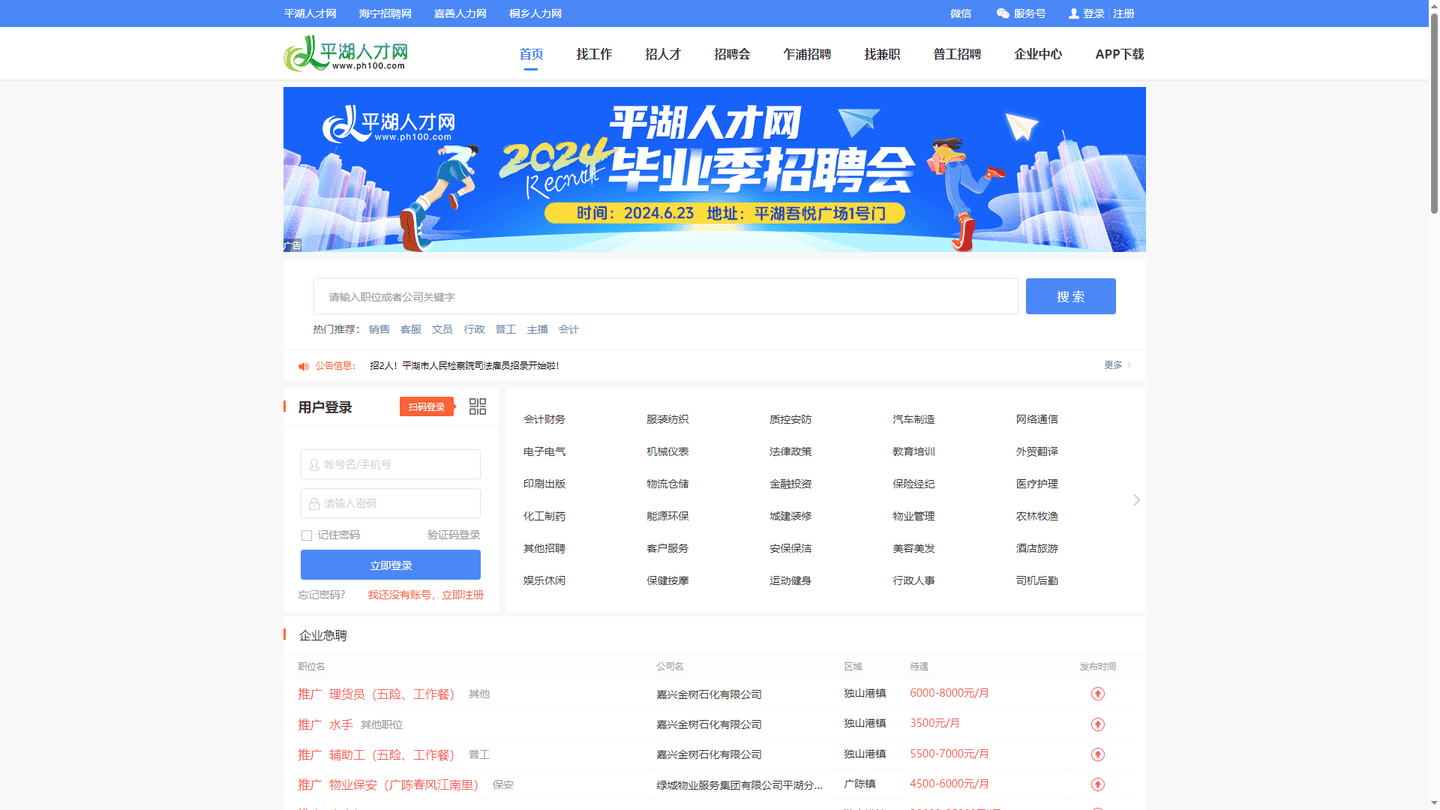The height and width of the screenshot is (810, 1440).
Task: Open the 人民检察院 announcement link
Action: tap(464, 366)
